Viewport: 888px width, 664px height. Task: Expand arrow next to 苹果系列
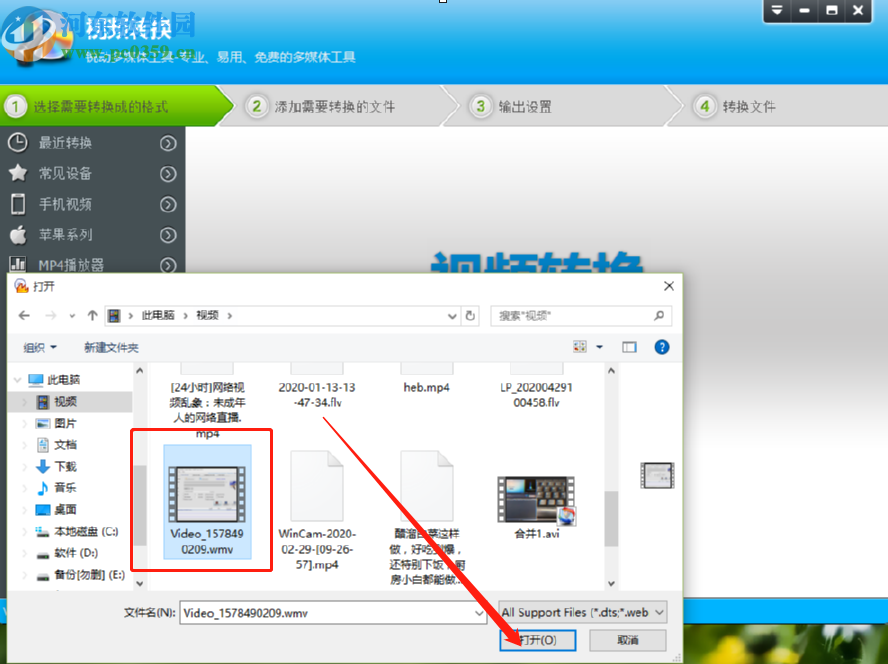click(x=168, y=235)
